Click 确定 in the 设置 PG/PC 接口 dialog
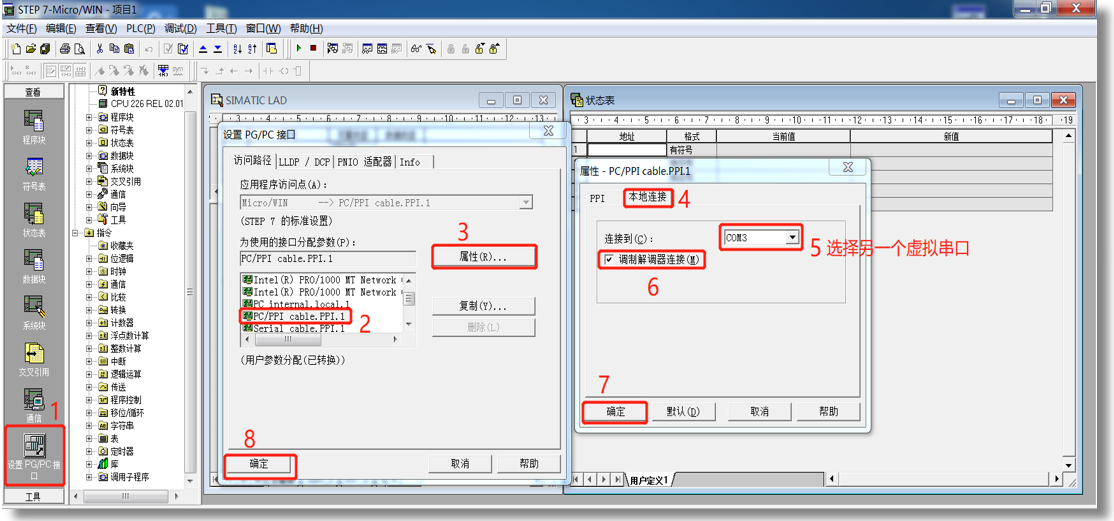The image size is (1114, 521). (259, 463)
